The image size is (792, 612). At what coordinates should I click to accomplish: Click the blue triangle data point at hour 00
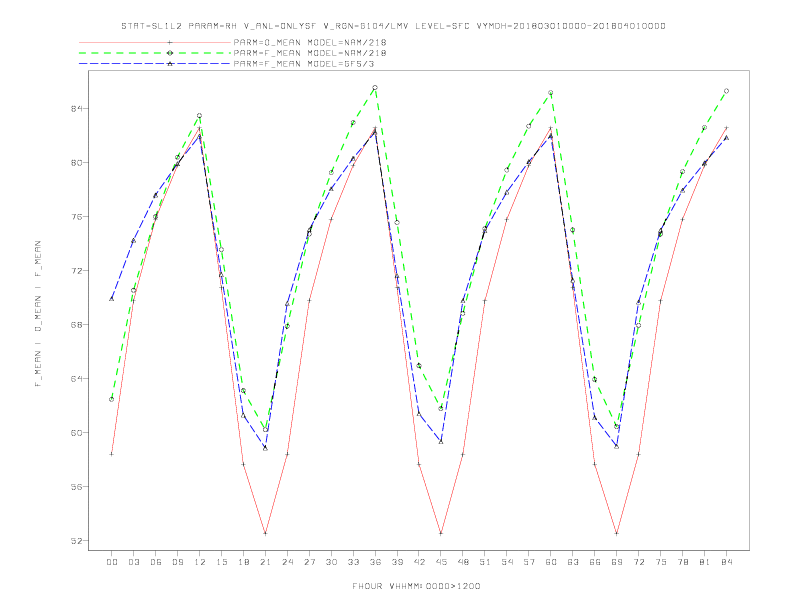click(x=112, y=299)
